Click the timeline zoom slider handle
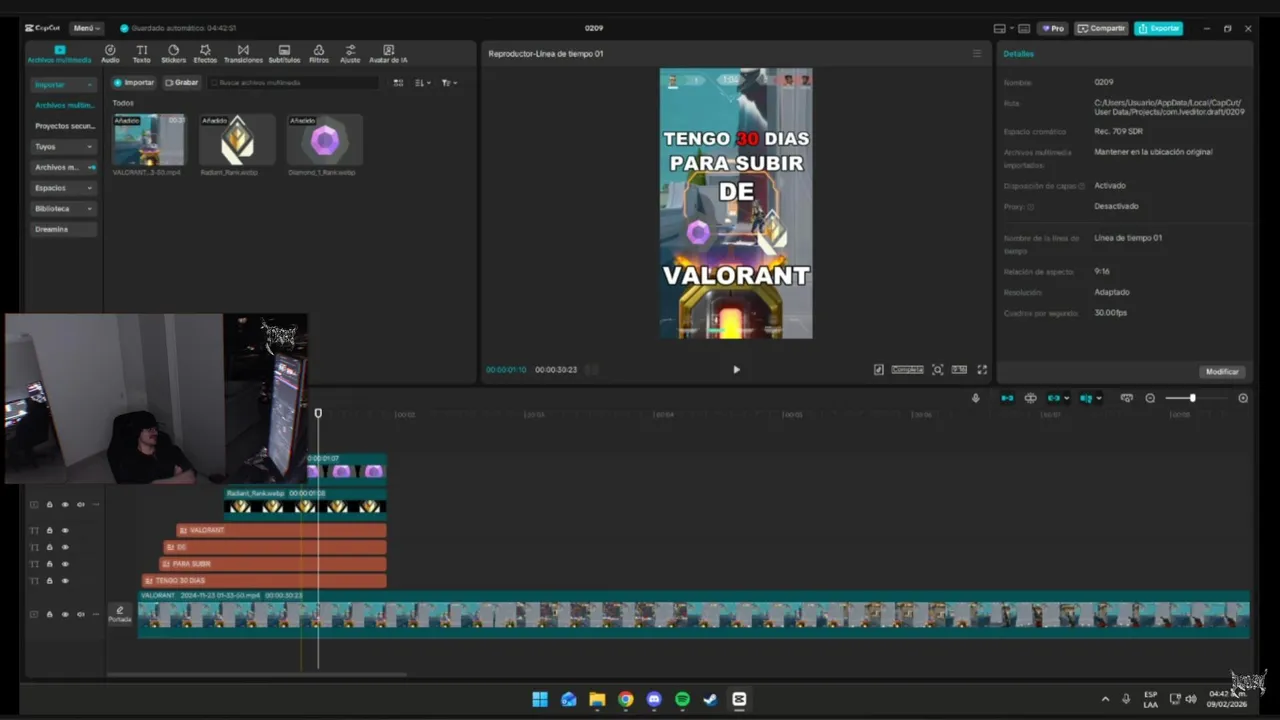1280x720 pixels. click(1192, 398)
